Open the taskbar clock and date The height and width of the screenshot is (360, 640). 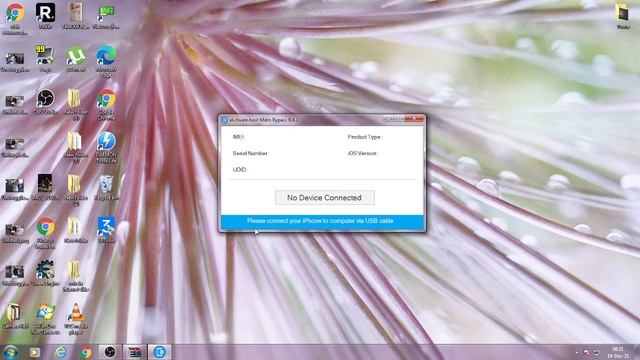point(618,352)
